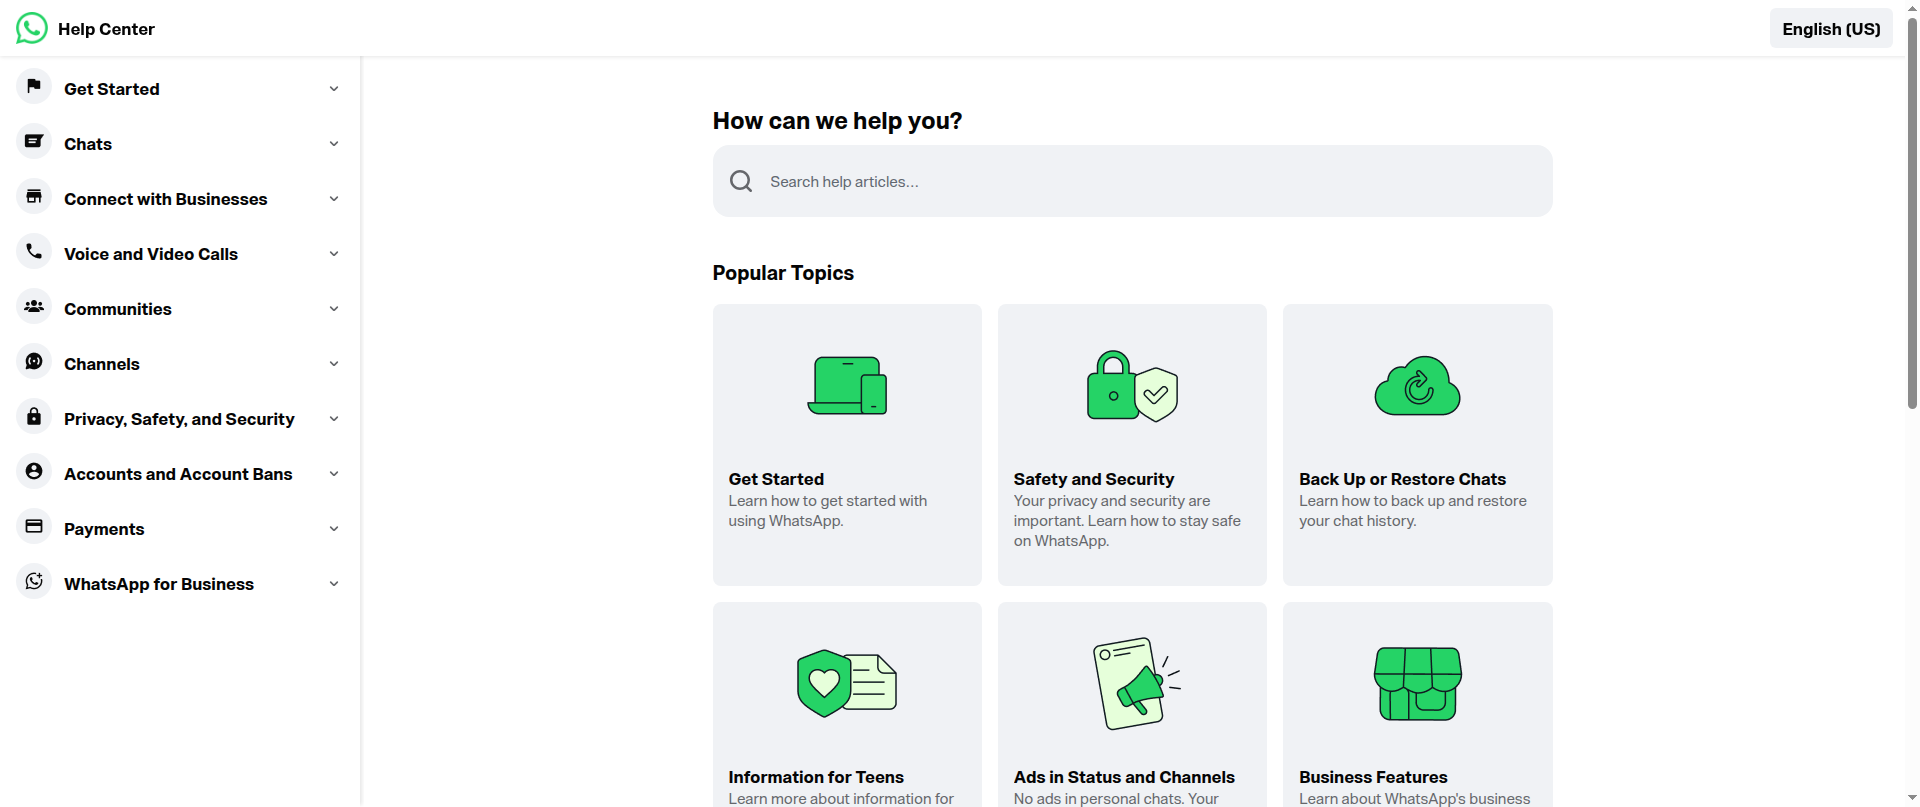This screenshot has height=807, width=1920.
Task: Select WhatsApp for Business label
Action: pyautogui.click(x=159, y=584)
